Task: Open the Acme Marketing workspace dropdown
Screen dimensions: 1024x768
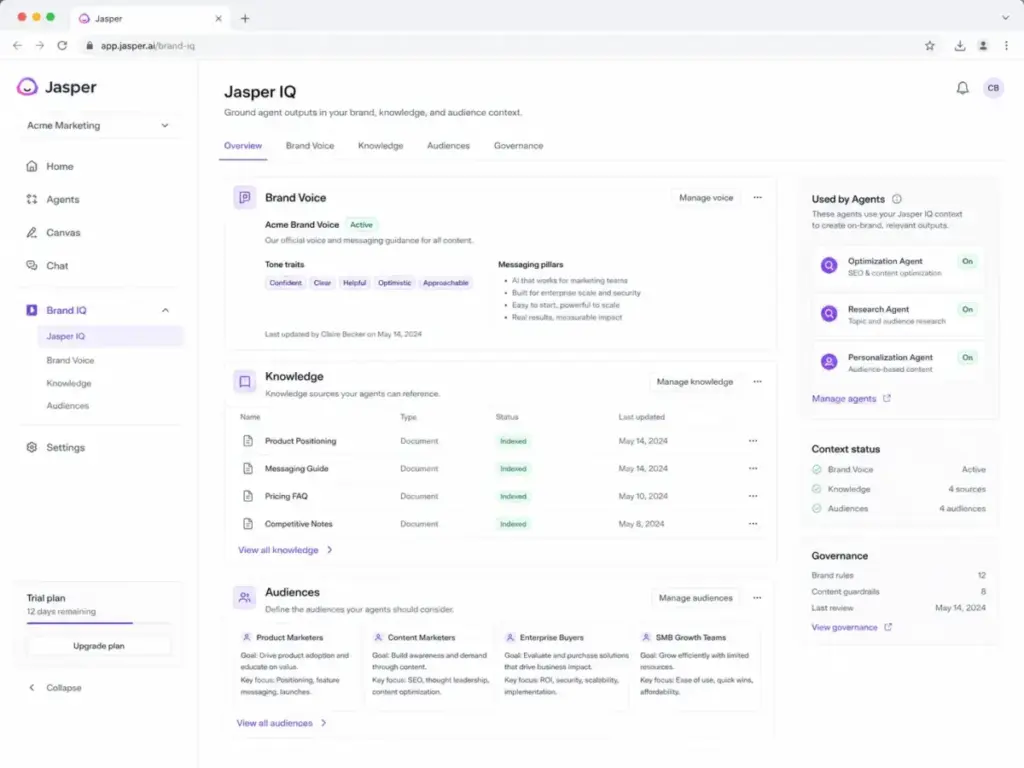Action: [98, 125]
